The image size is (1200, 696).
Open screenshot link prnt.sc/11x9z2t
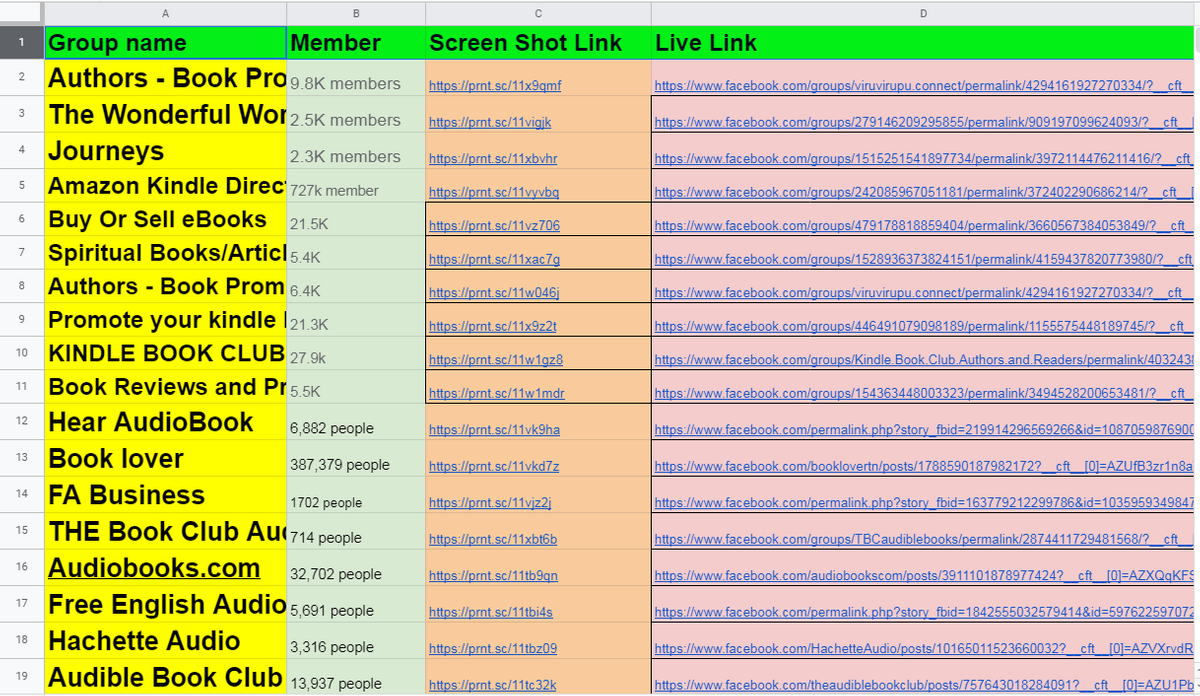(493, 326)
